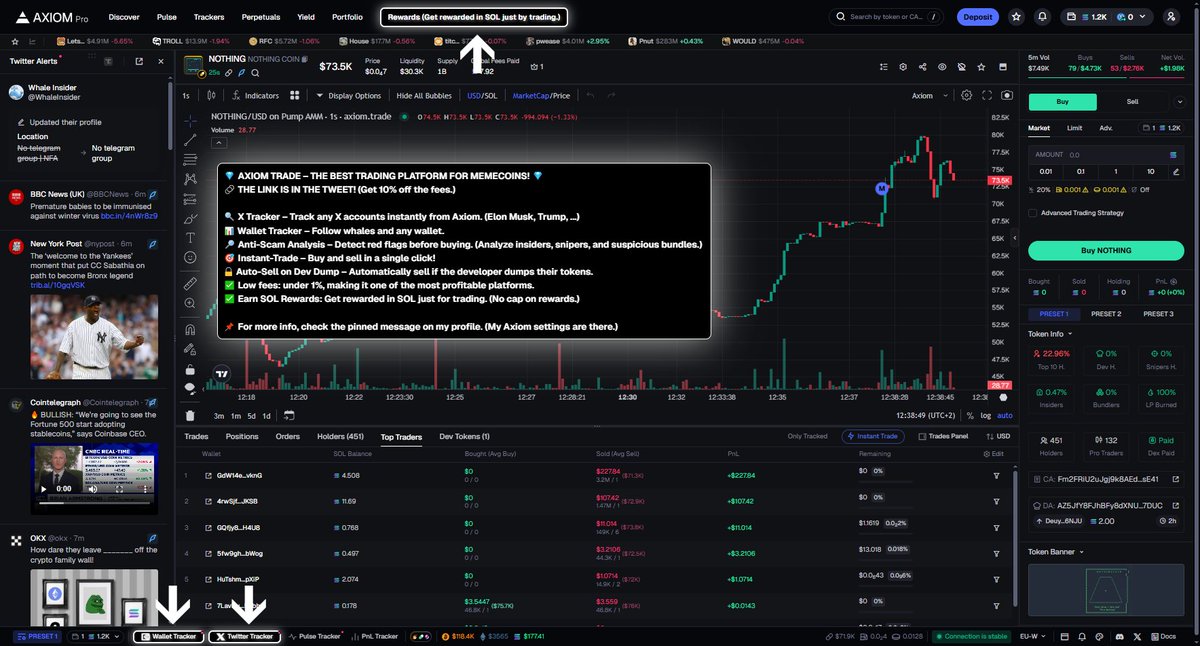The width and height of the screenshot is (1200, 646).
Task: Toggle the Instant Trade button
Action: tap(875, 437)
